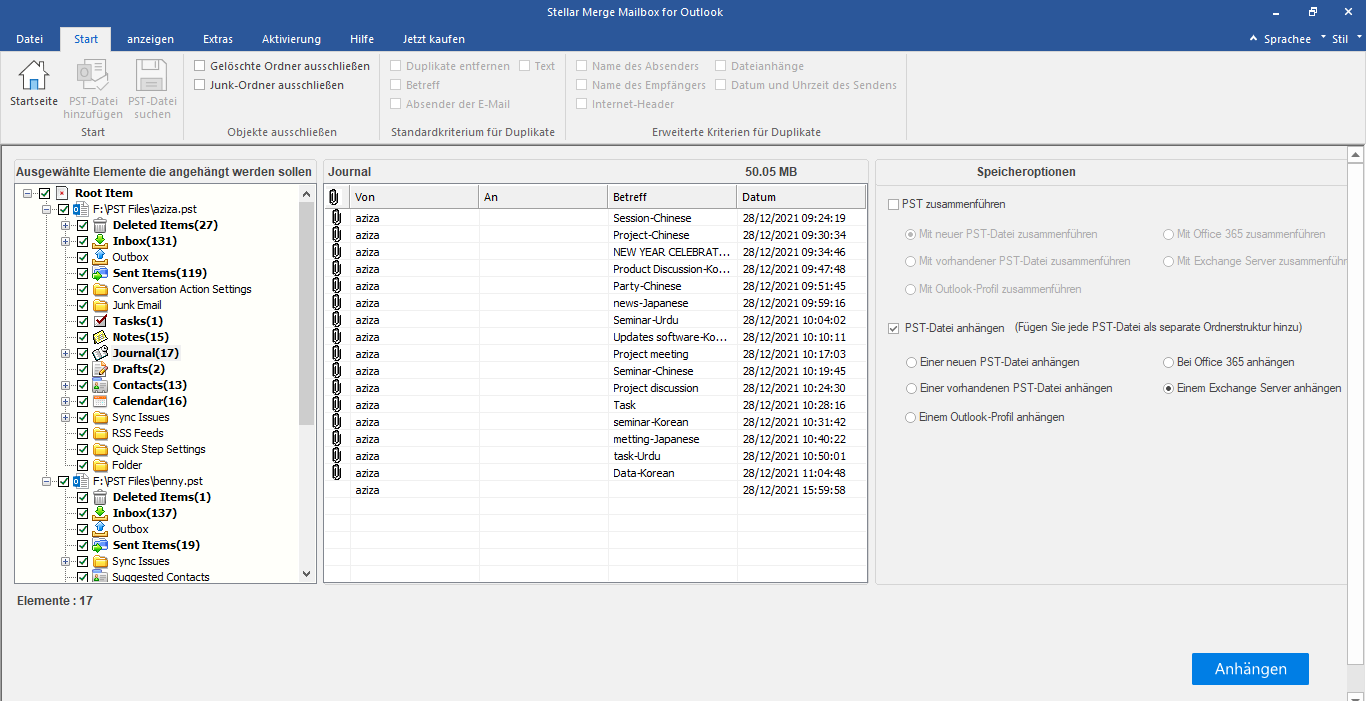Image resolution: width=1366 pixels, height=701 pixels.
Task: Expand the Deleted Items(27) node
Action: click(66, 225)
